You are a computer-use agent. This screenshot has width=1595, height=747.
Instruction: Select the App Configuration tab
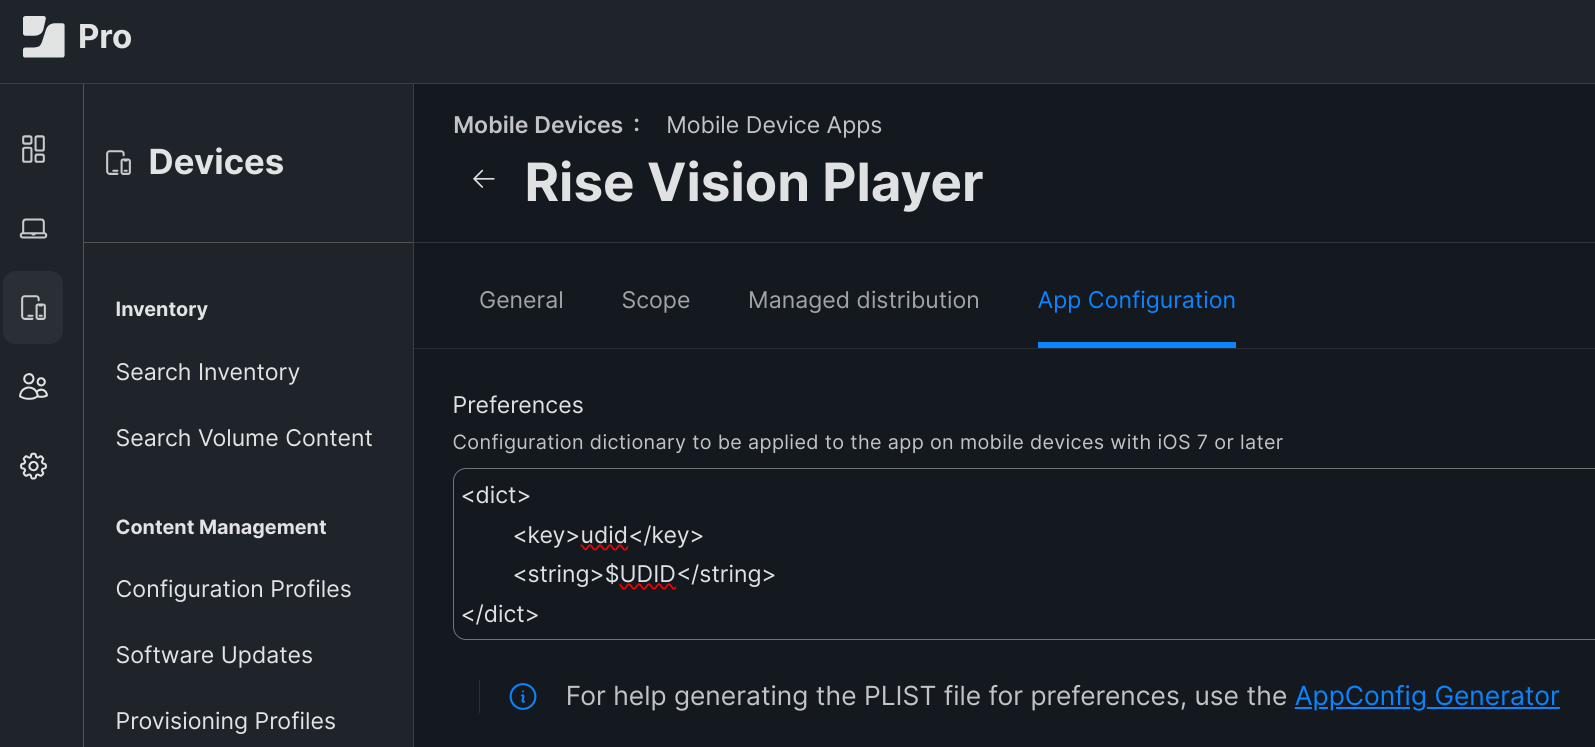click(x=1137, y=300)
